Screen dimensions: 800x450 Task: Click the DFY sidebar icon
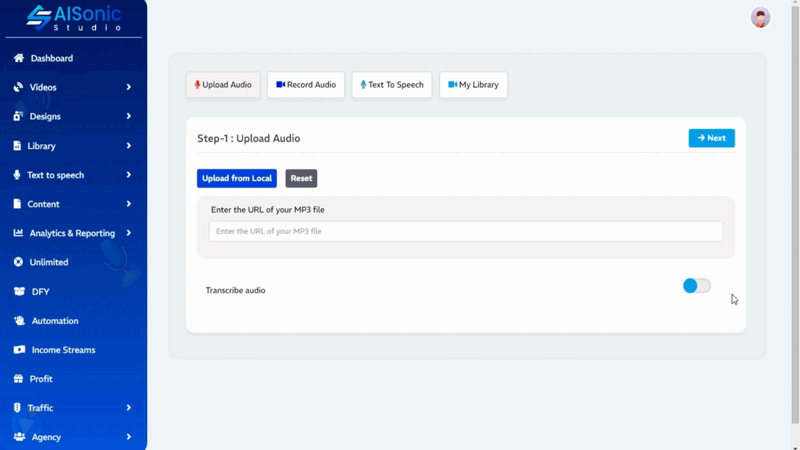[18, 292]
